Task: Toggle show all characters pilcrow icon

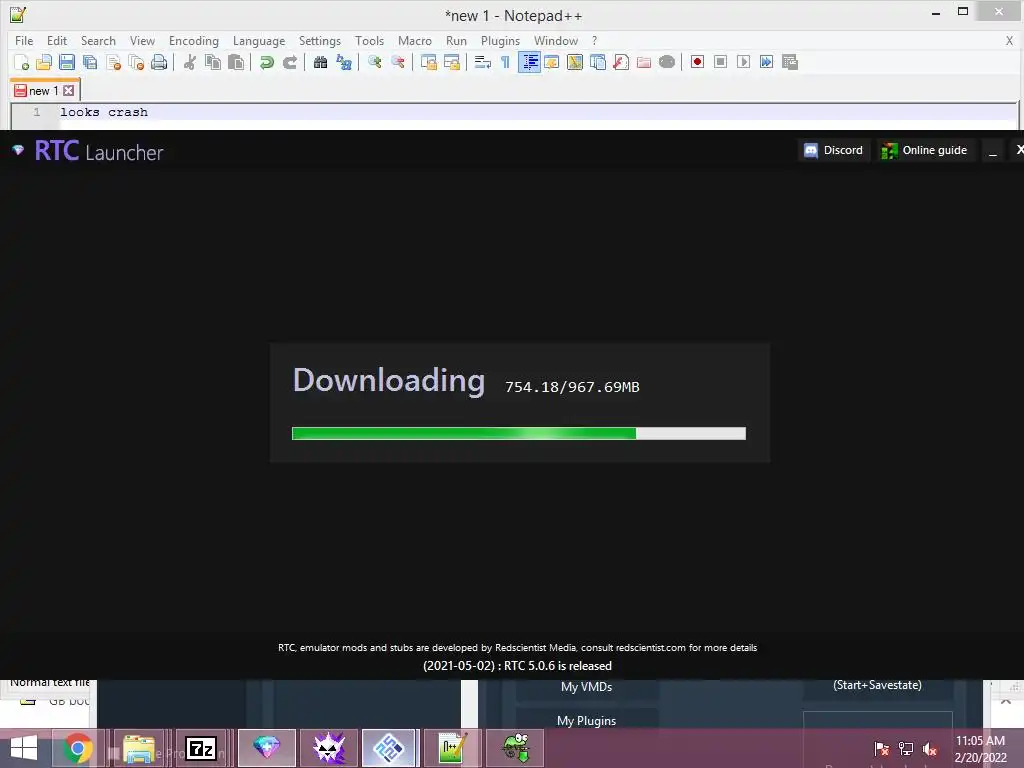Action: [505, 62]
